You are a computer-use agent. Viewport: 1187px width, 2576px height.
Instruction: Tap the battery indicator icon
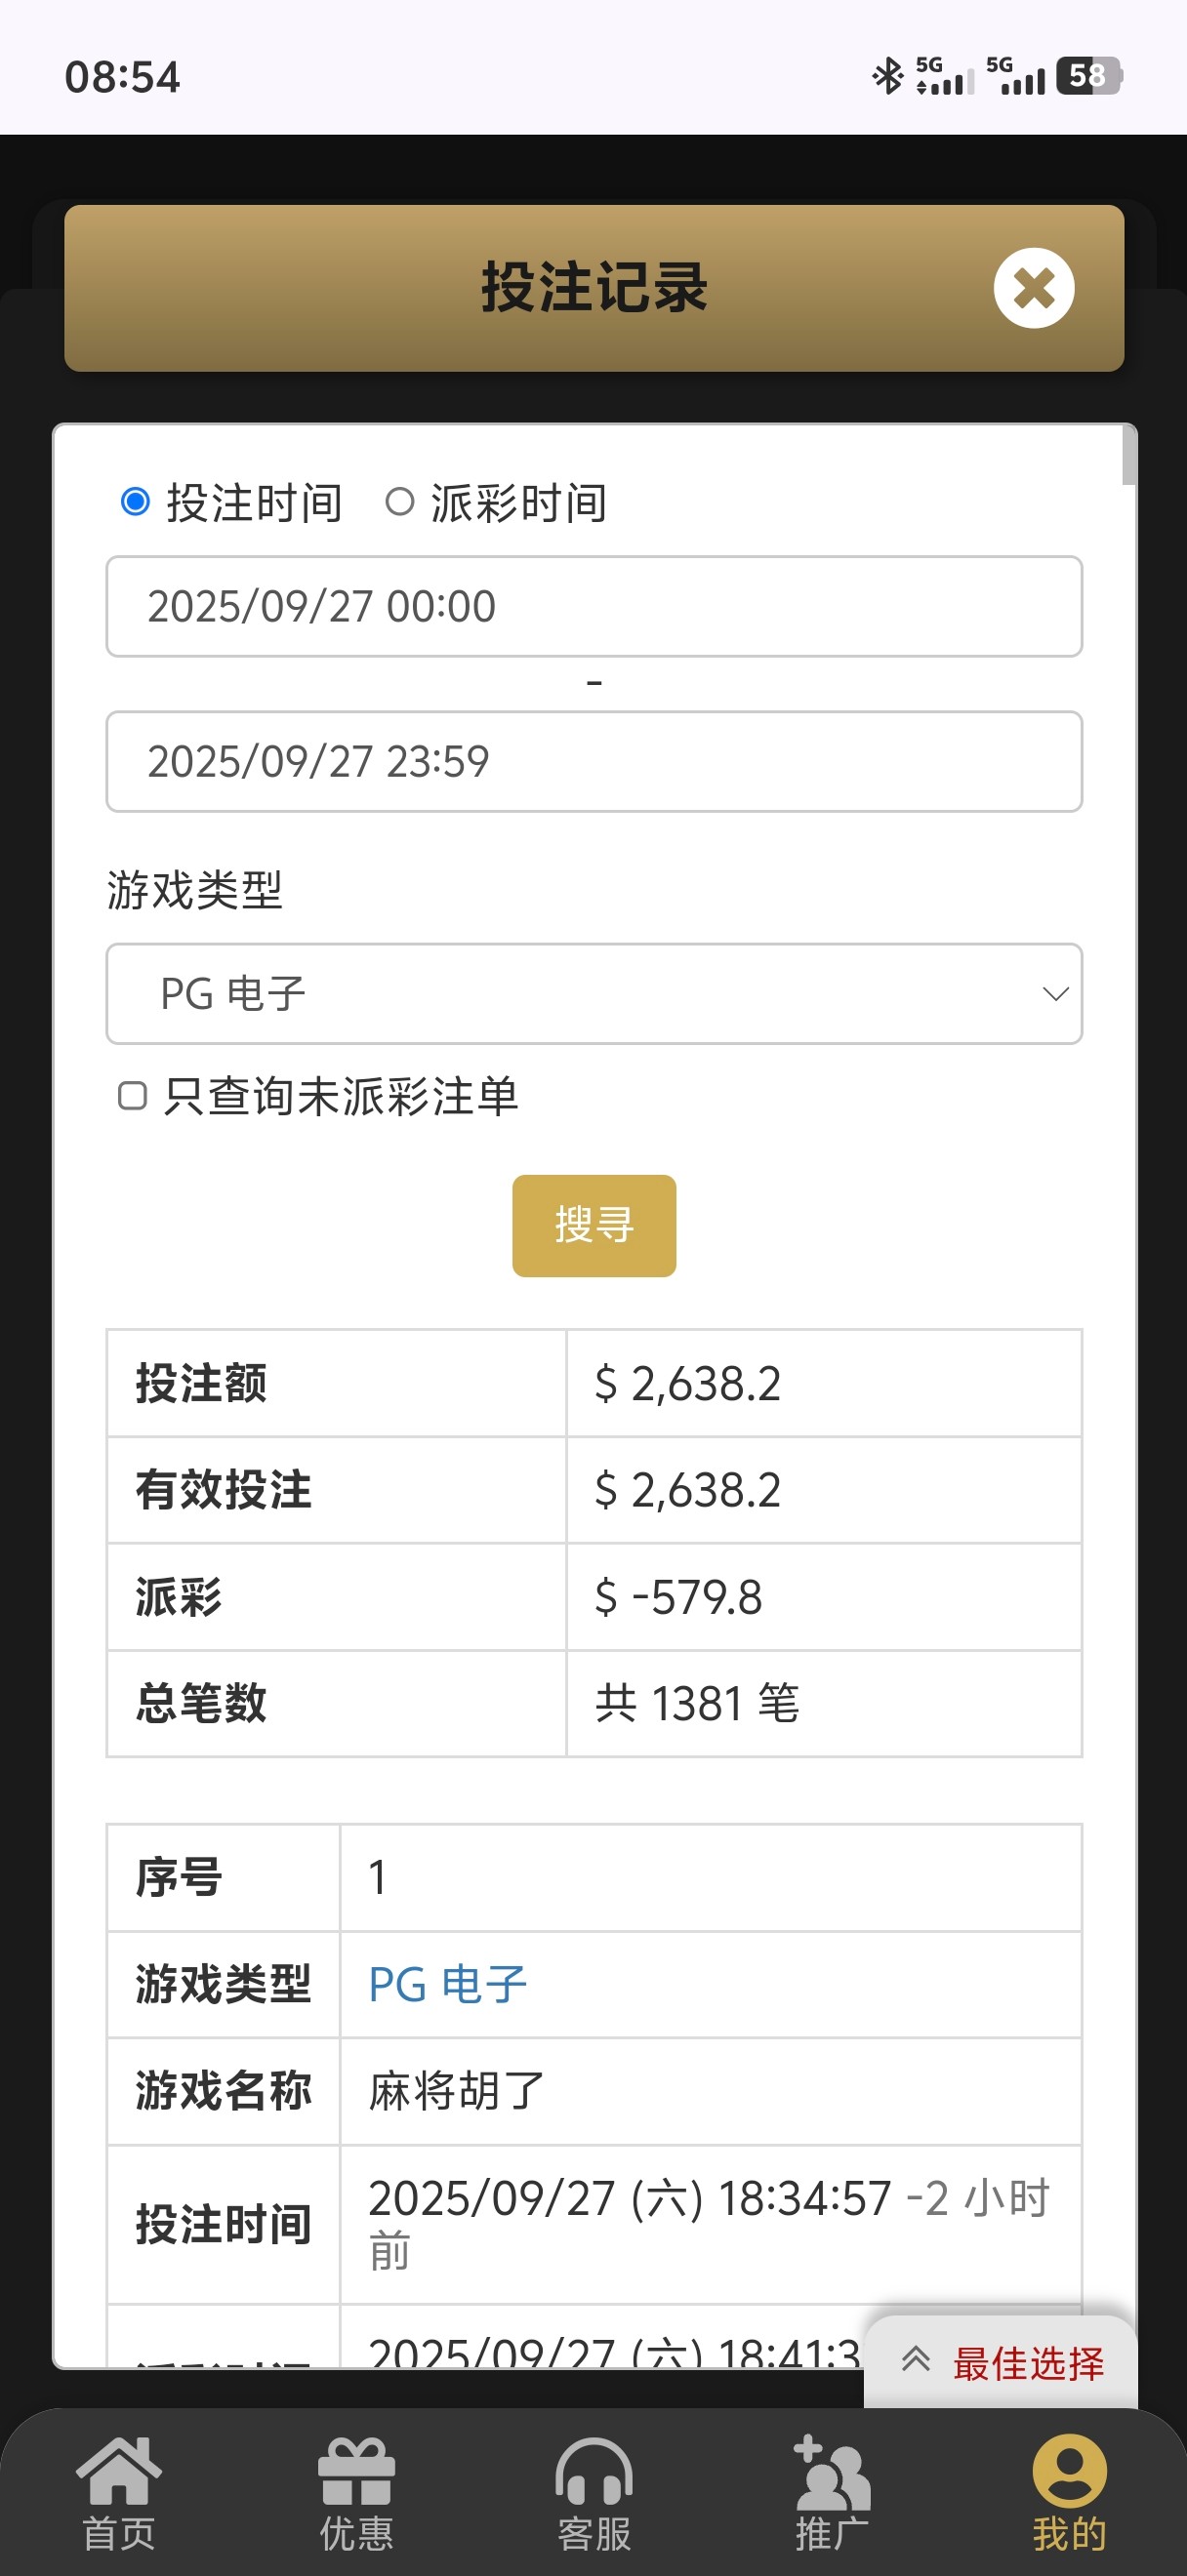tap(1089, 76)
